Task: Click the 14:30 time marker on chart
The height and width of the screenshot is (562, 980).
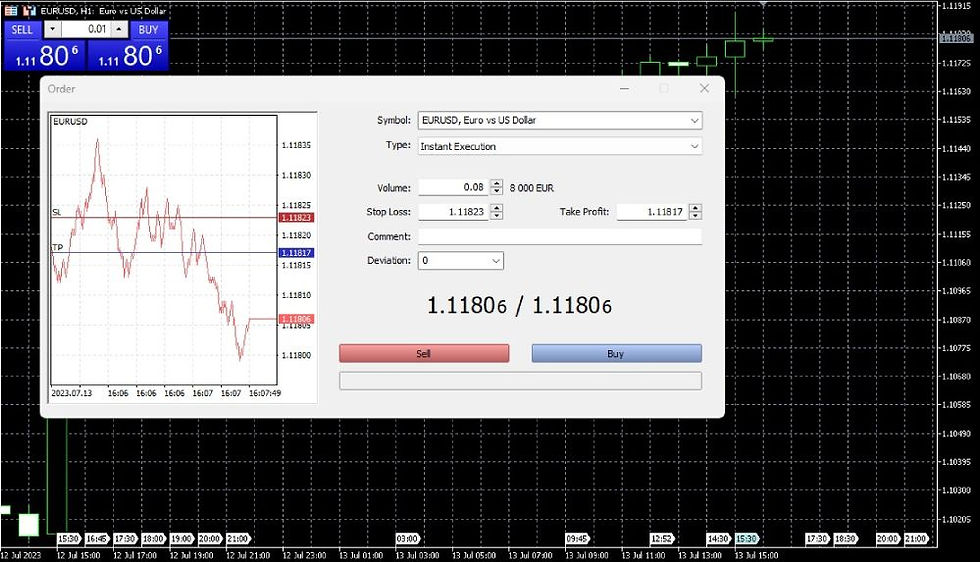Action: 718,538
